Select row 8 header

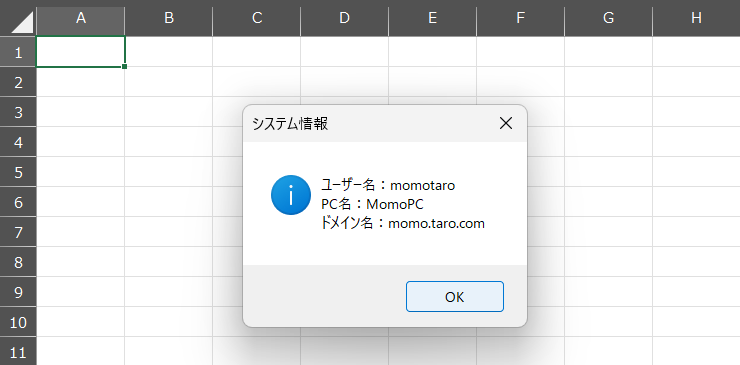click(18, 262)
